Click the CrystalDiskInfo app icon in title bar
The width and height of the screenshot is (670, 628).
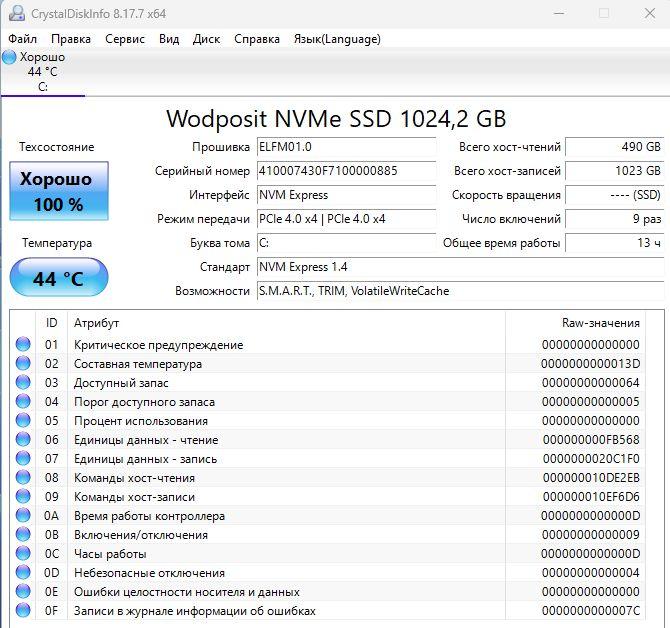[x=16, y=13]
